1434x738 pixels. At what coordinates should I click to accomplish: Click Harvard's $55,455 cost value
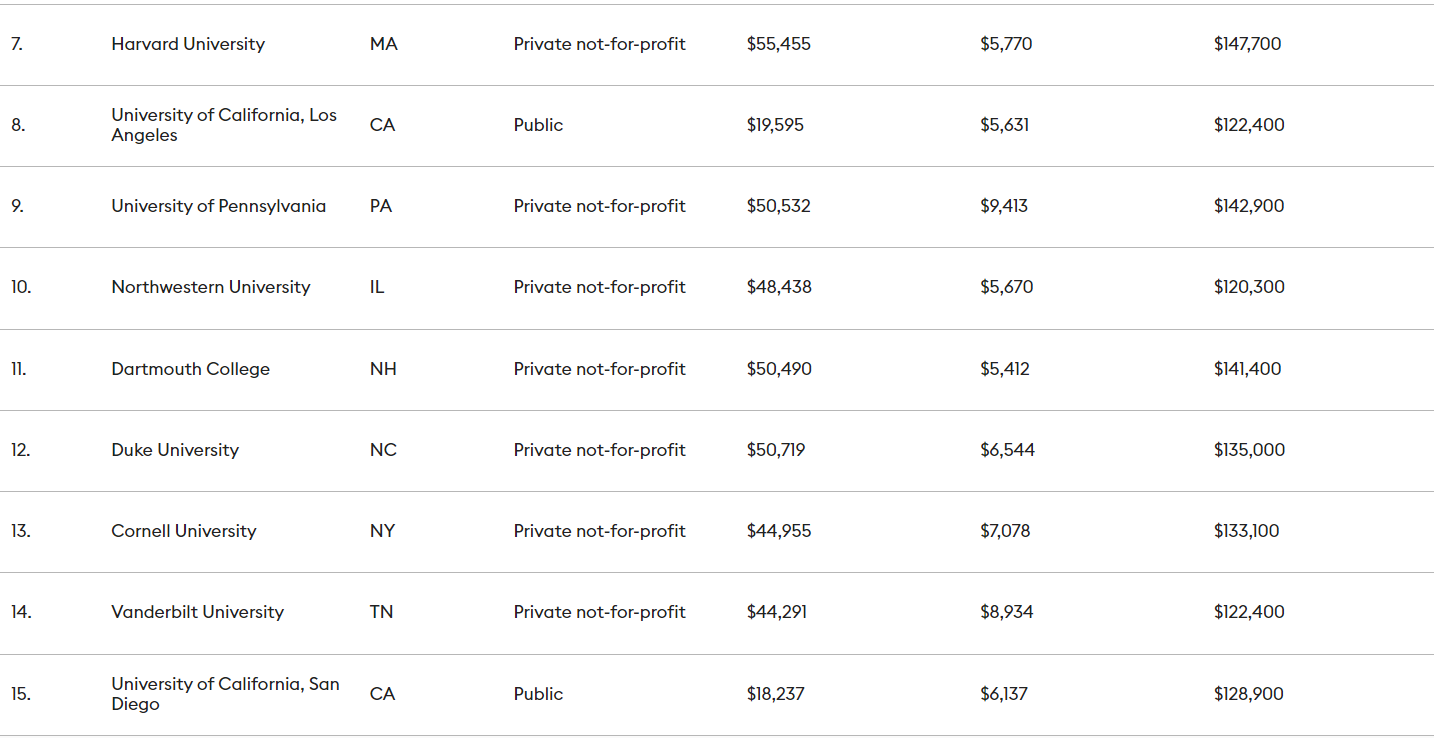pos(778,44)
